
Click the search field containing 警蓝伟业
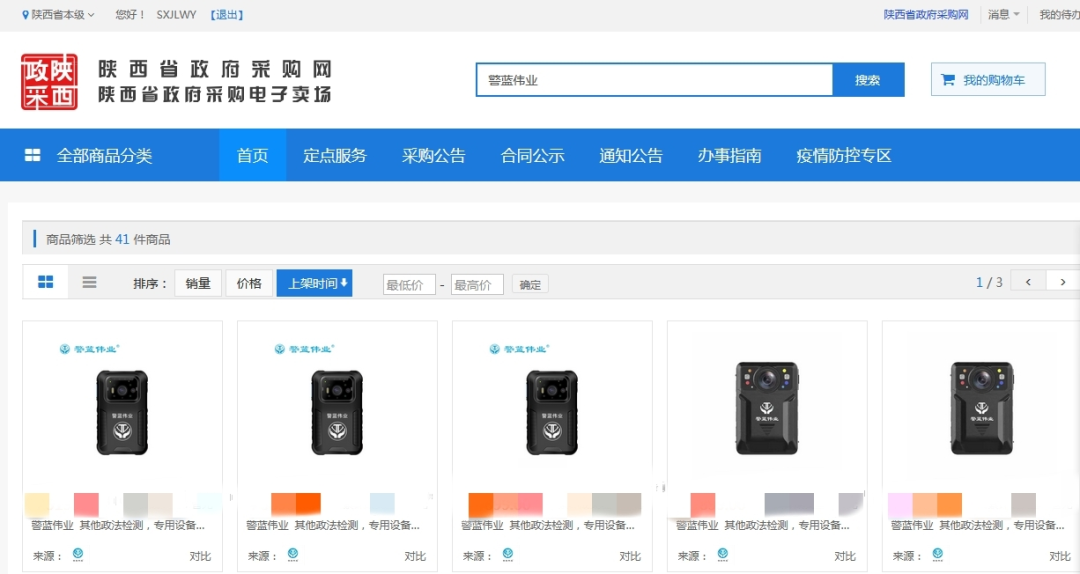tap(654, 80)
